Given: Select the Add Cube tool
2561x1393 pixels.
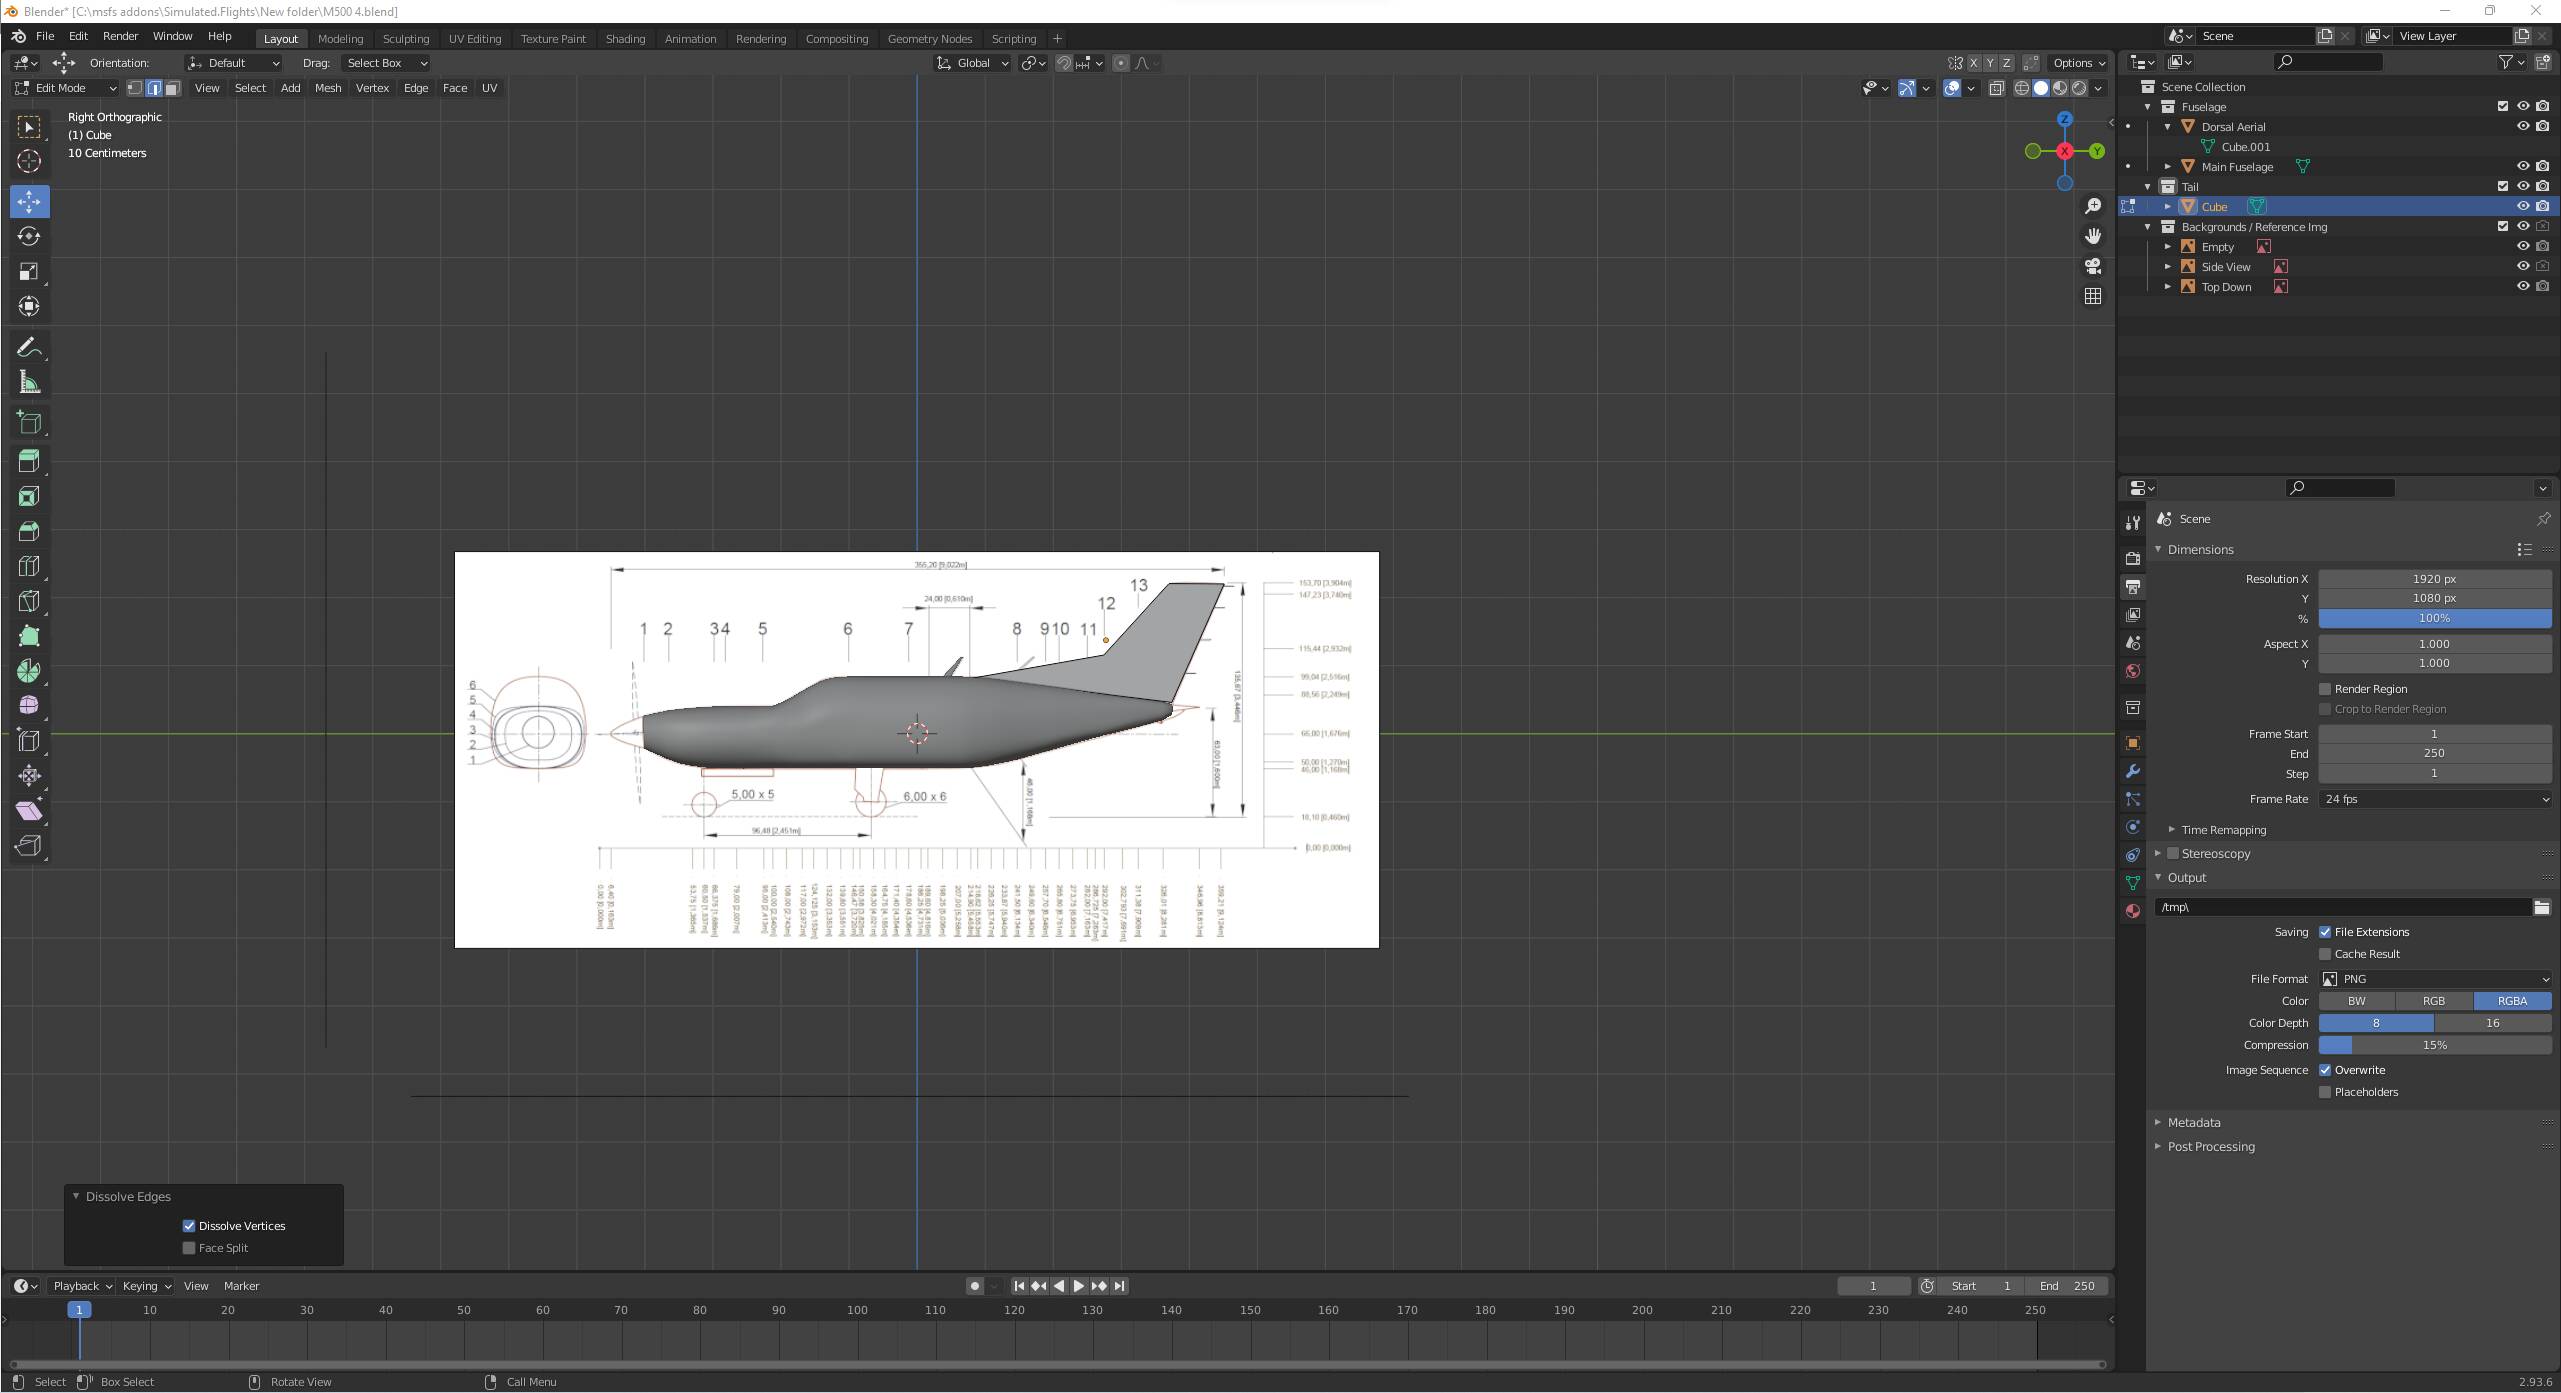Looking at the screenshot, I should (x=29, y=422).
